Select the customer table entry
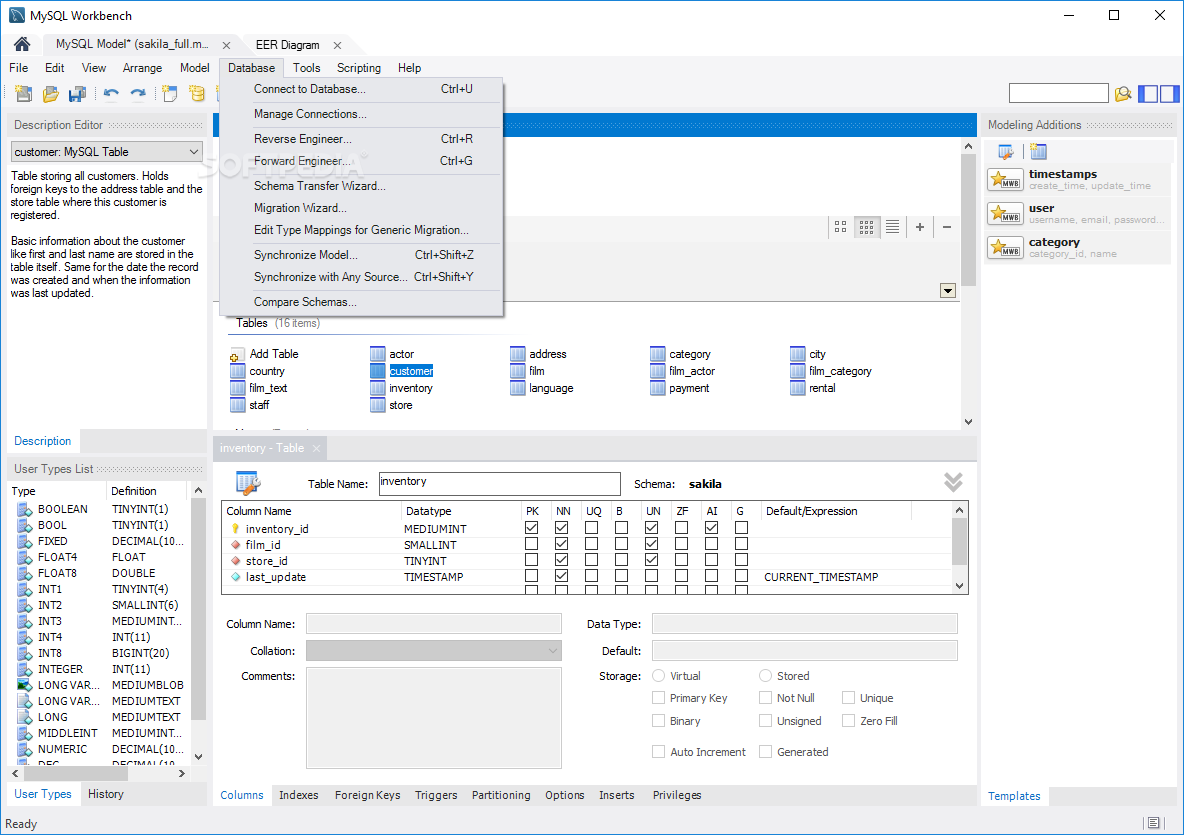The height and width of the screenshot is (835, 1184). click(412, 371)
